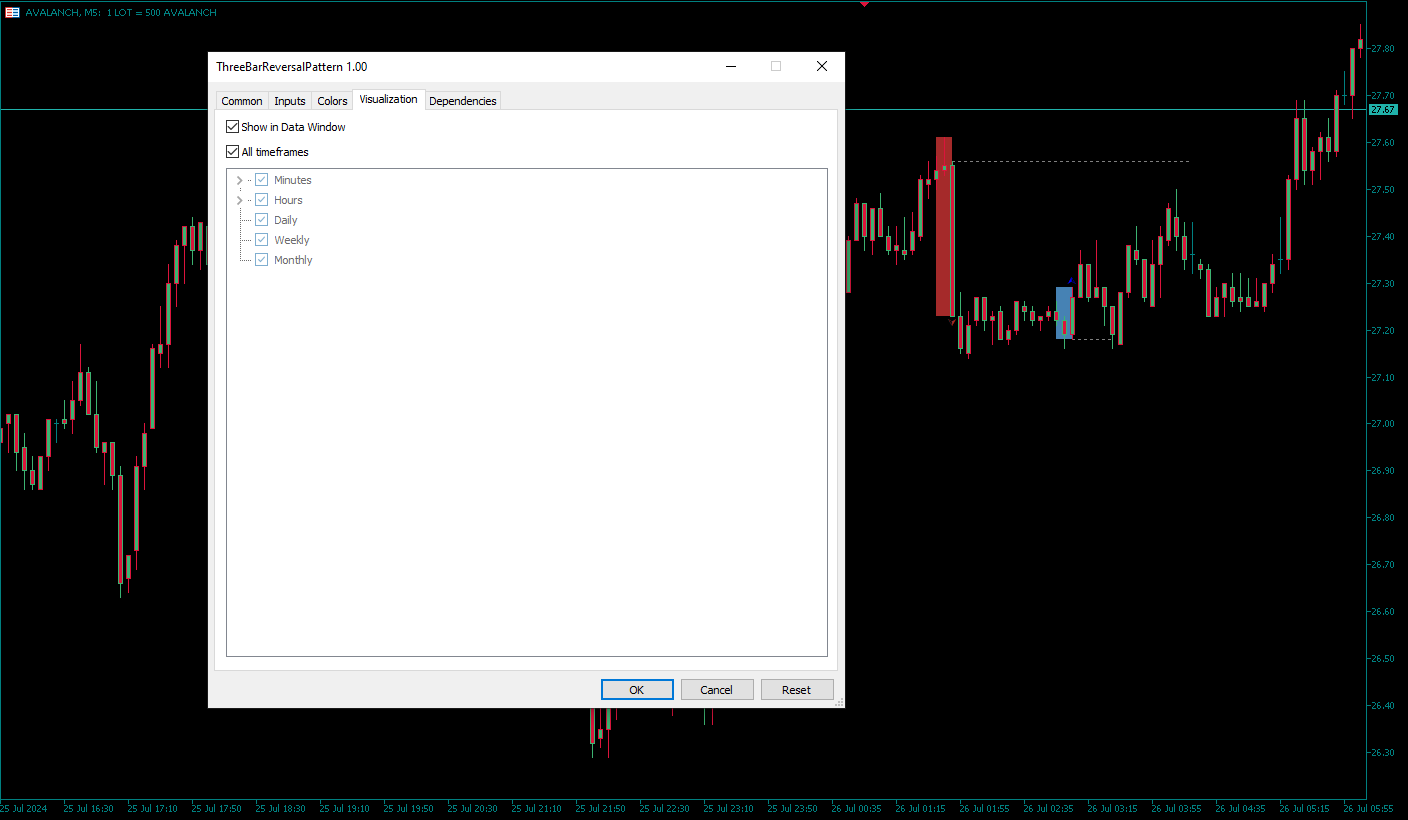Click the 26 Jul 00:35 time label

coord(856,808)
